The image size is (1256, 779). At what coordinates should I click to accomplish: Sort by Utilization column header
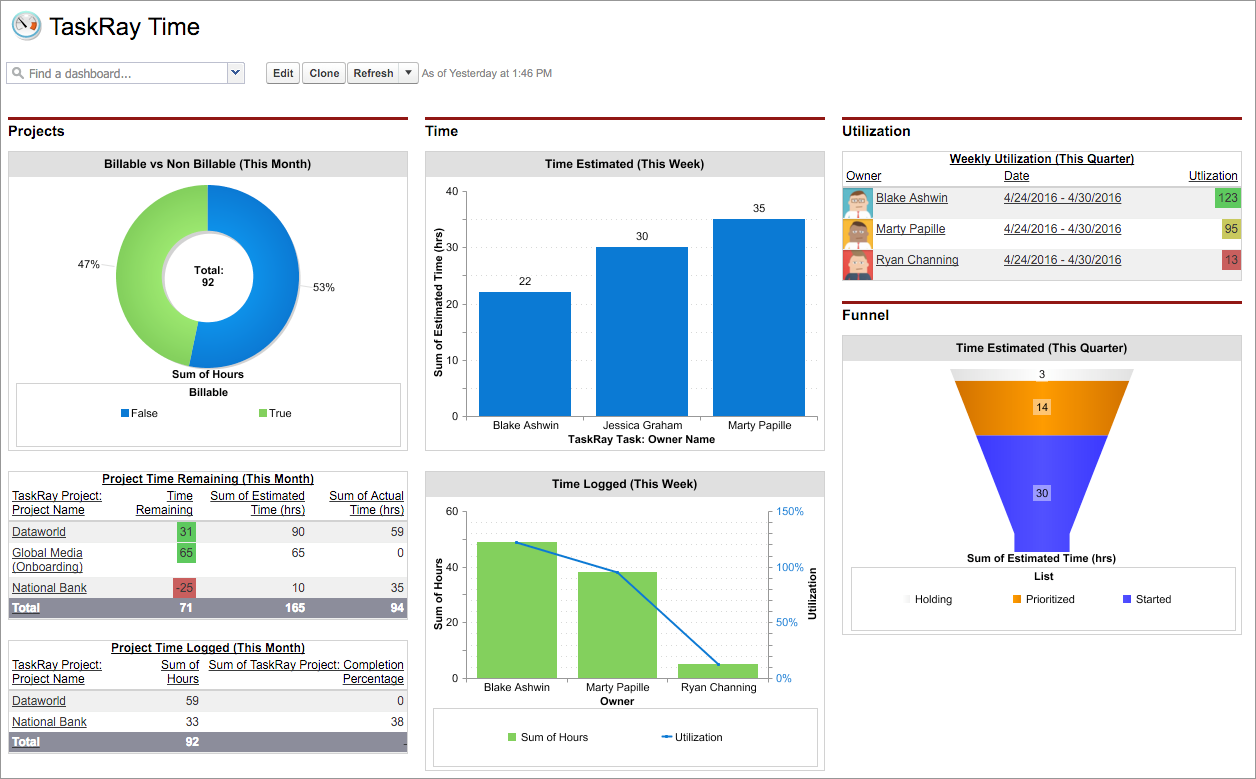click(x=1213, y=176)
